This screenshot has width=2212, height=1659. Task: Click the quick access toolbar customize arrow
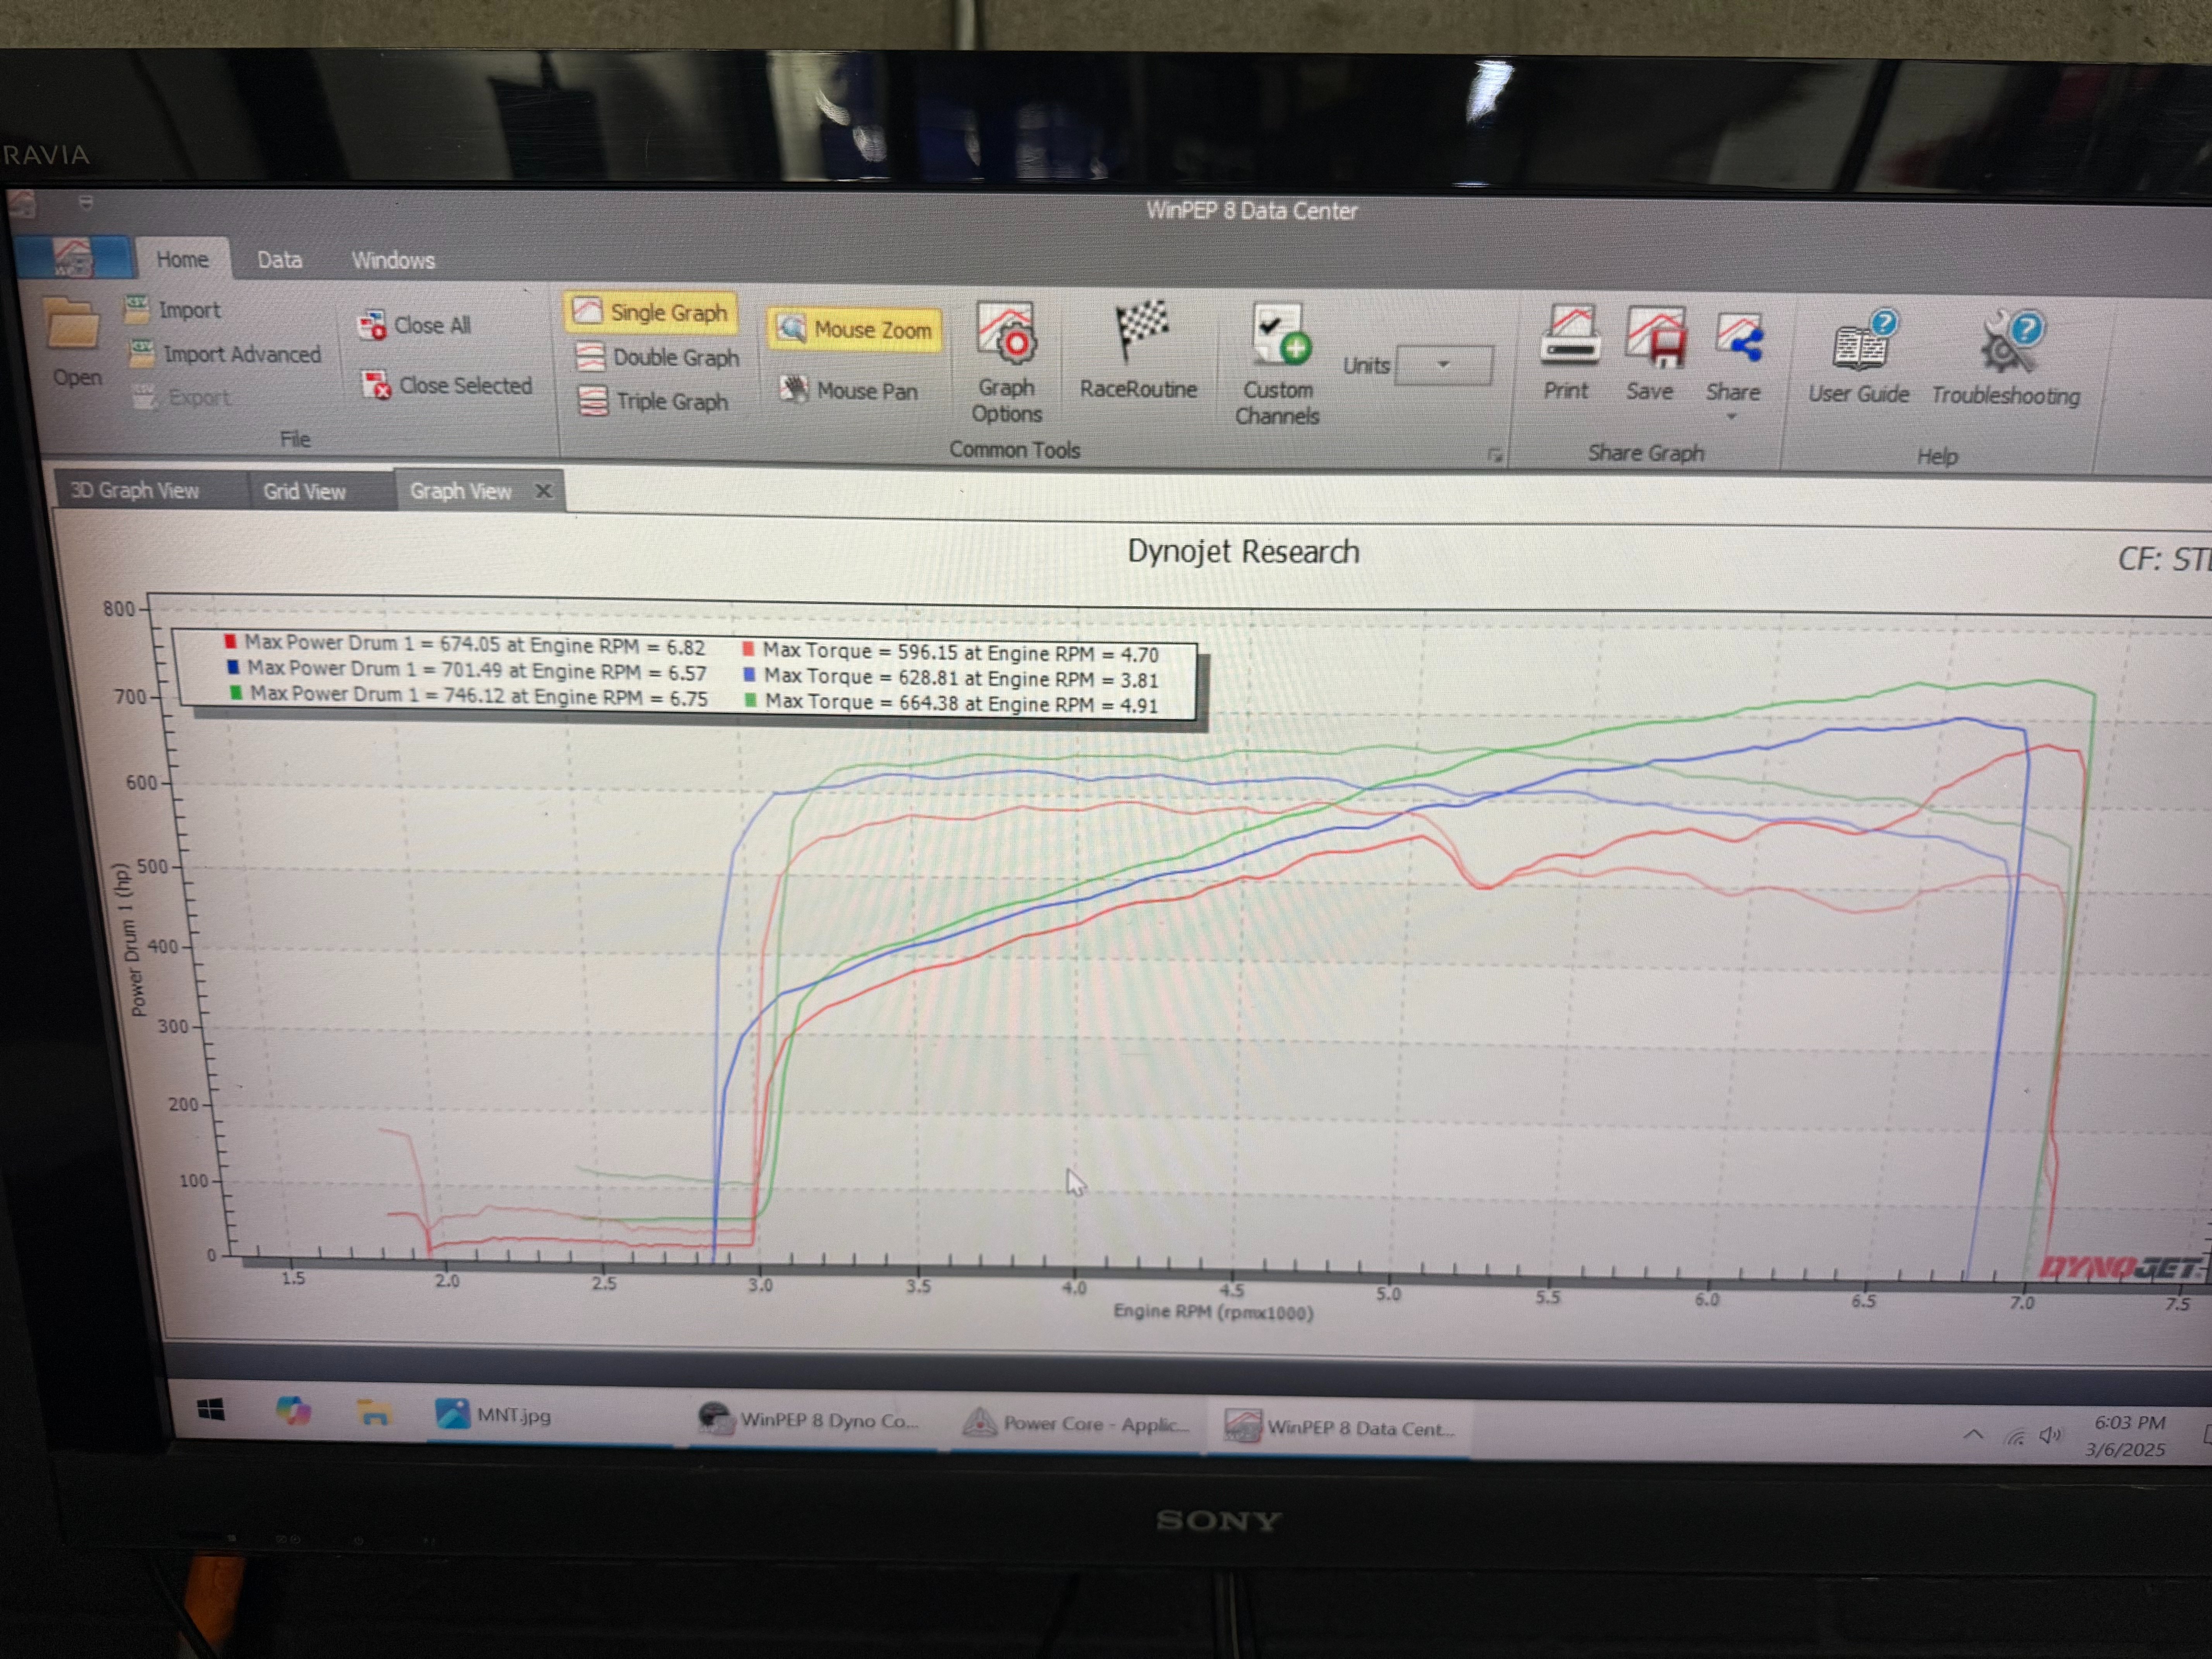coord(86,203)
